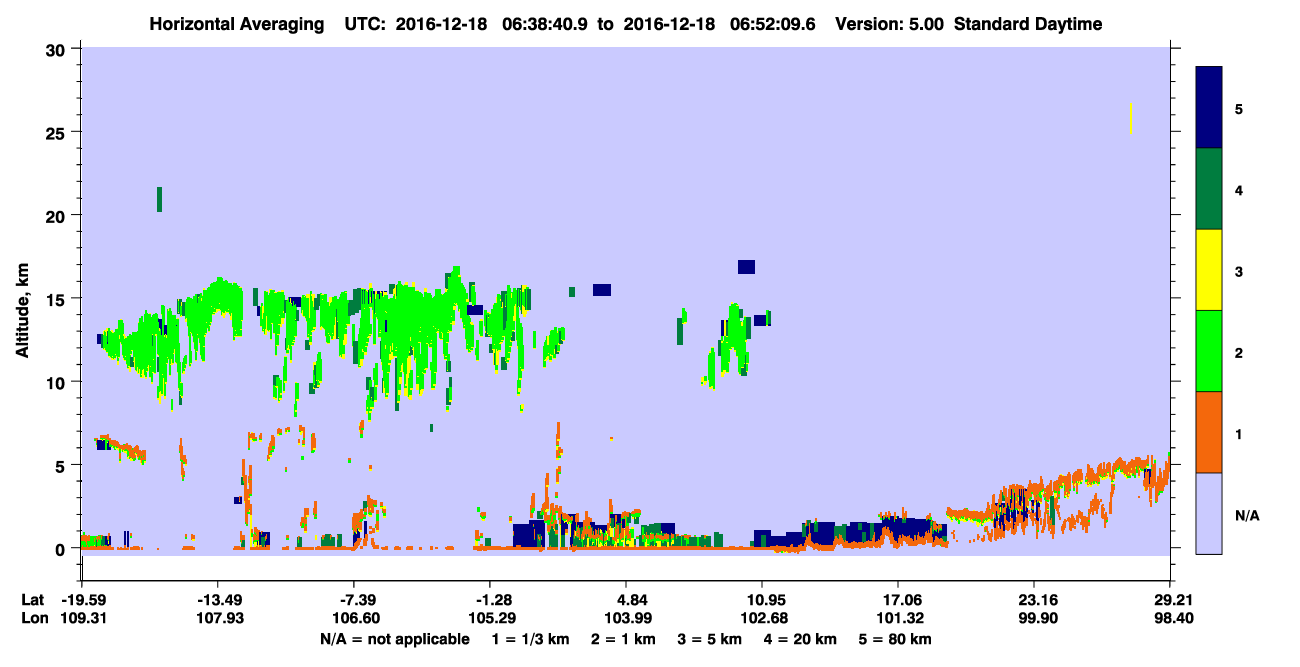The width and height of the screenshot is (1300, 667).
Task: Click the colorbar label 4
Action: [x=1239, y=189]
